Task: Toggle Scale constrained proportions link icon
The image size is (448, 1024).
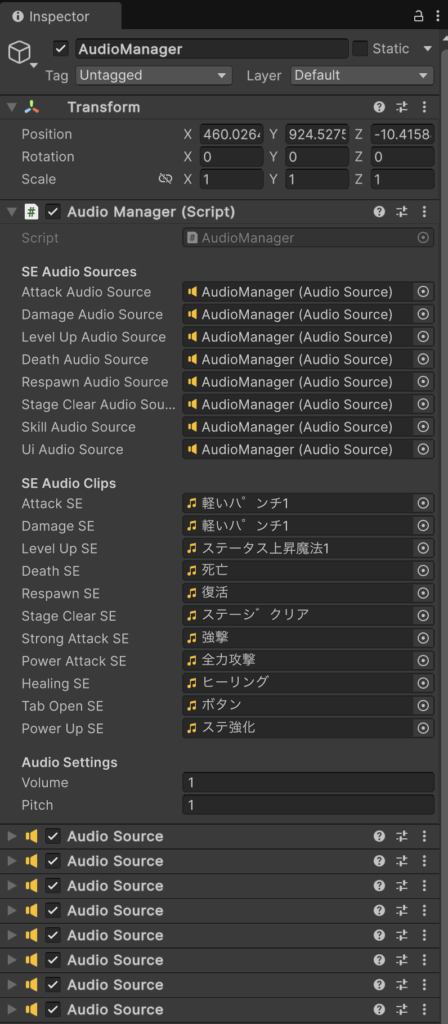Action: [x=165, y=179]
